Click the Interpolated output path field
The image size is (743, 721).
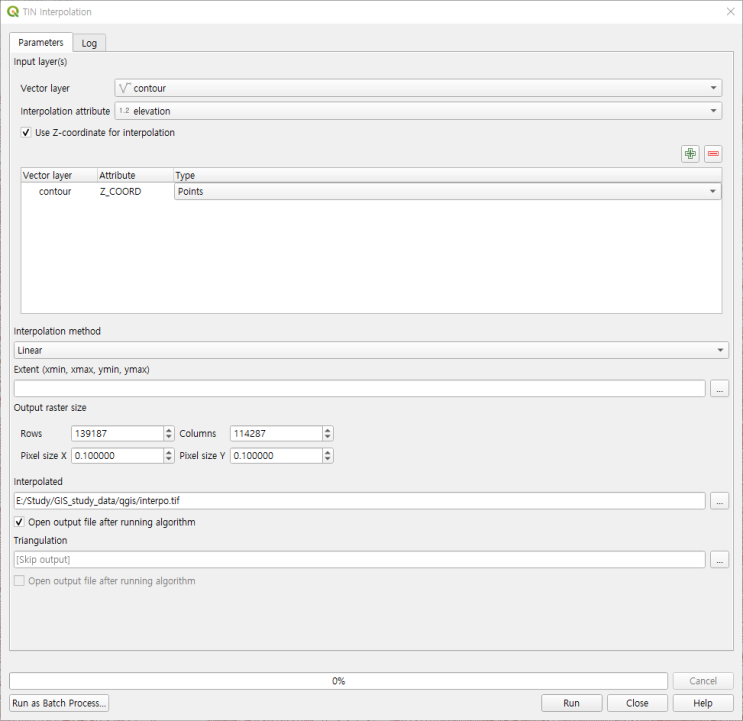360,501
